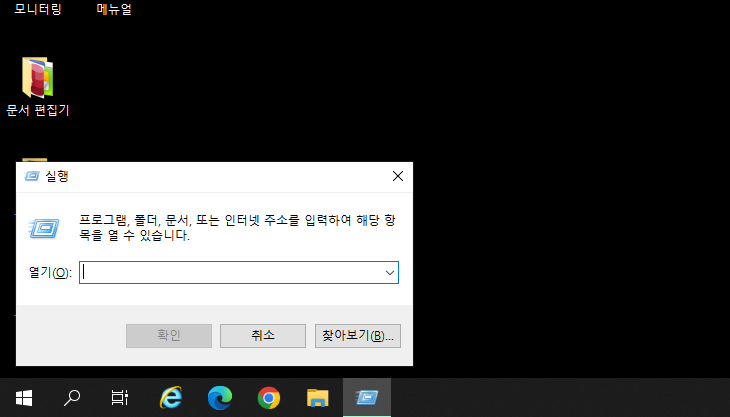
Task: Click the 실행 dialog title text
Action: 57,176
